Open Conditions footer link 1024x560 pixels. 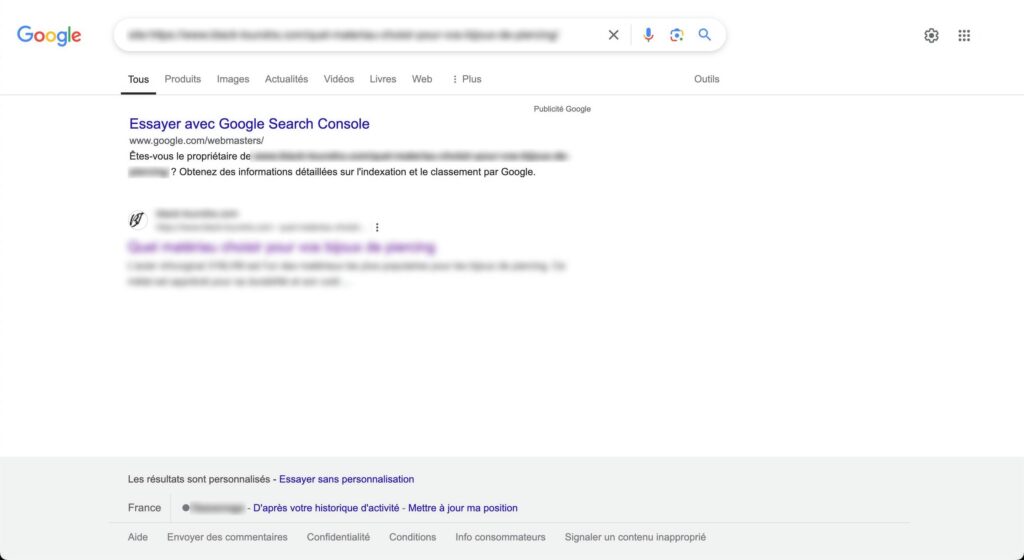(x=413, y=537)
